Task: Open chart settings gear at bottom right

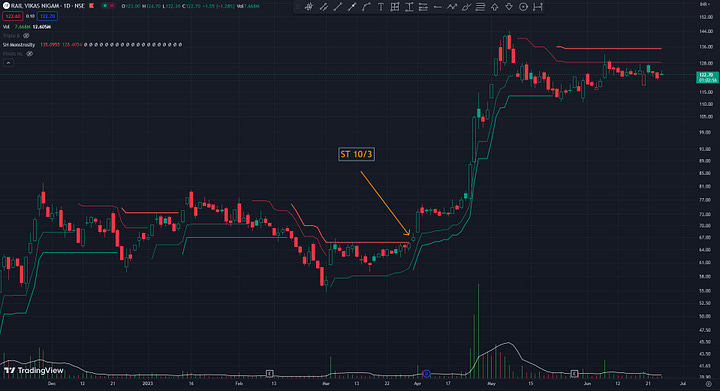Action: point(708,384)
